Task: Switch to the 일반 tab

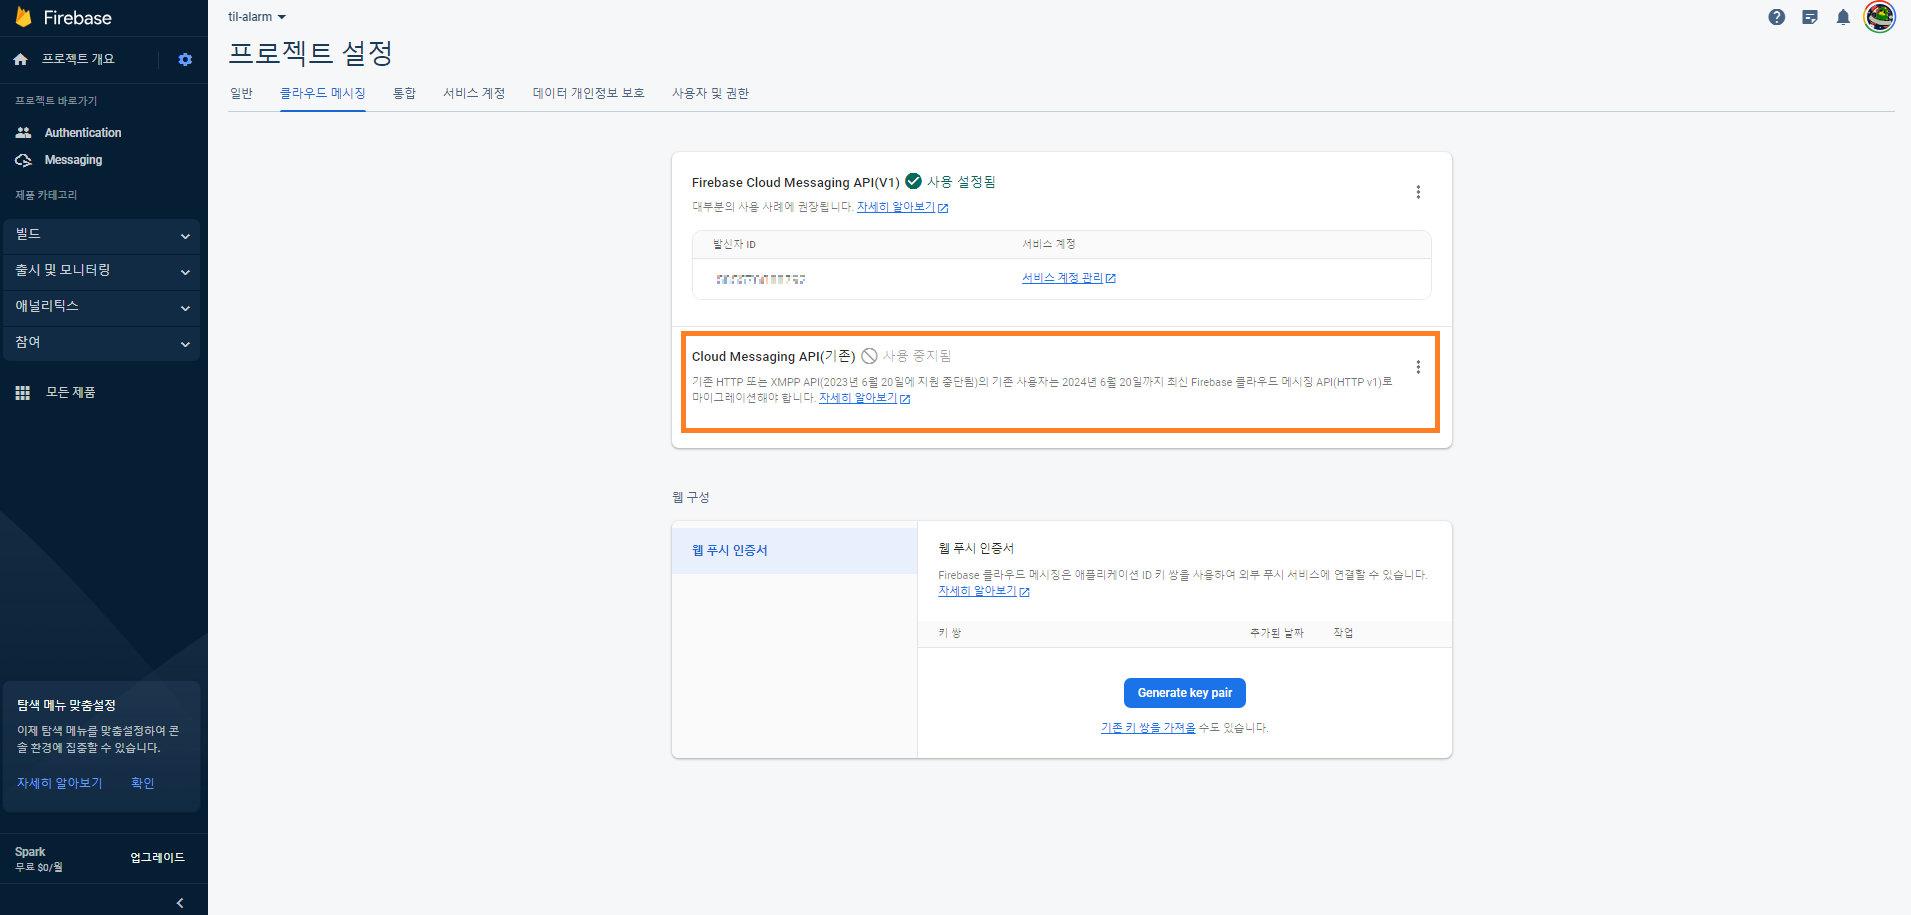Action: click(x=241, y=93)
